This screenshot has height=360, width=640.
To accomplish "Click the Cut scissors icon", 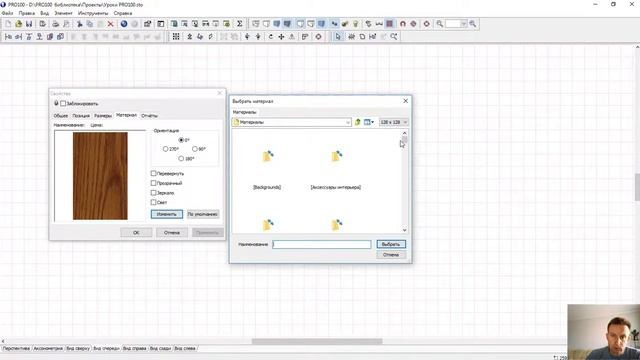I will [80, 24].
